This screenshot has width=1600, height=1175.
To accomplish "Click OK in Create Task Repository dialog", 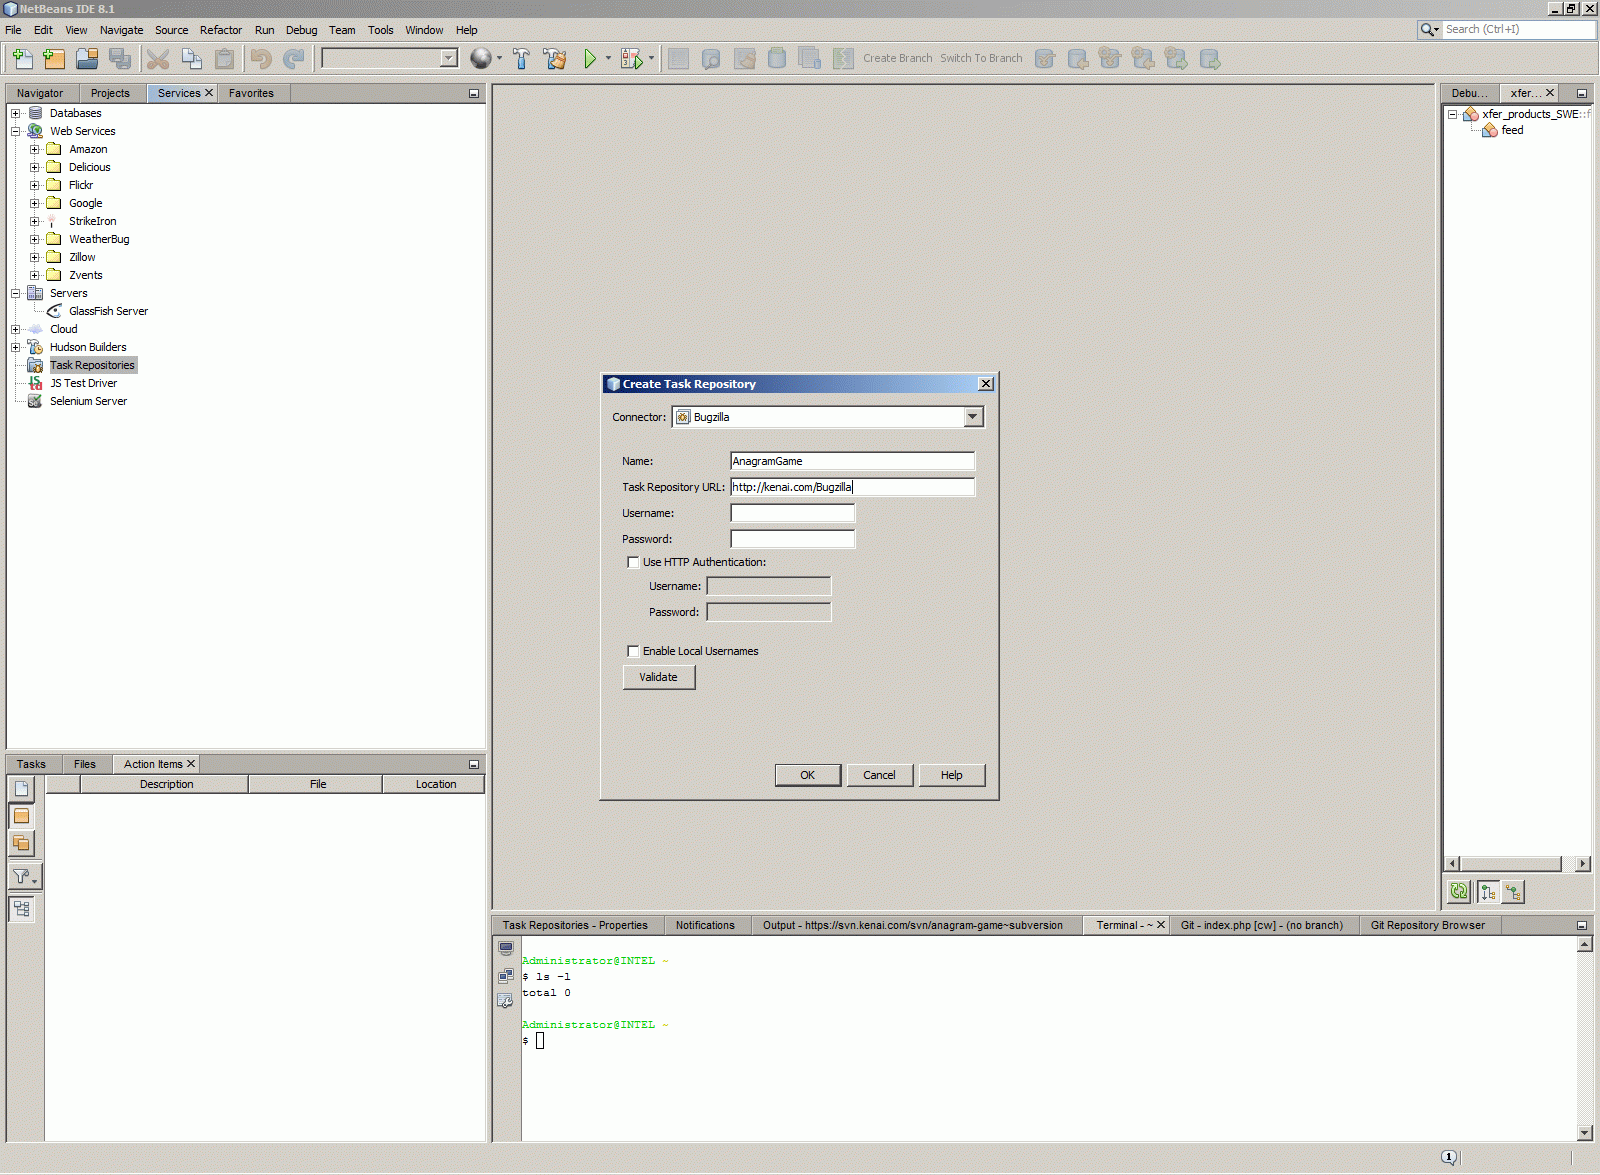I will click(x=808, y=775).
